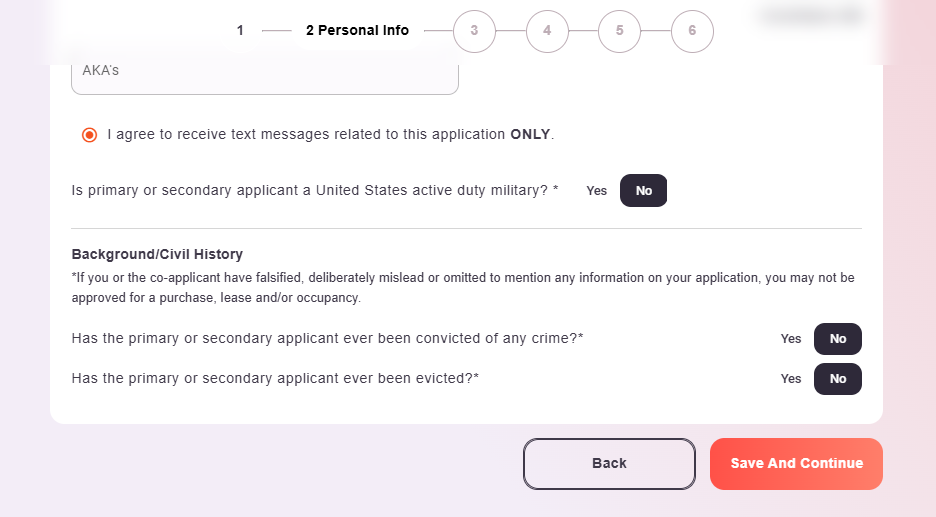Image resolution: width=936 pixels, height=517 pixels.
Task: Pick No for convicted of any crime
Action: (x=838, y=339)
